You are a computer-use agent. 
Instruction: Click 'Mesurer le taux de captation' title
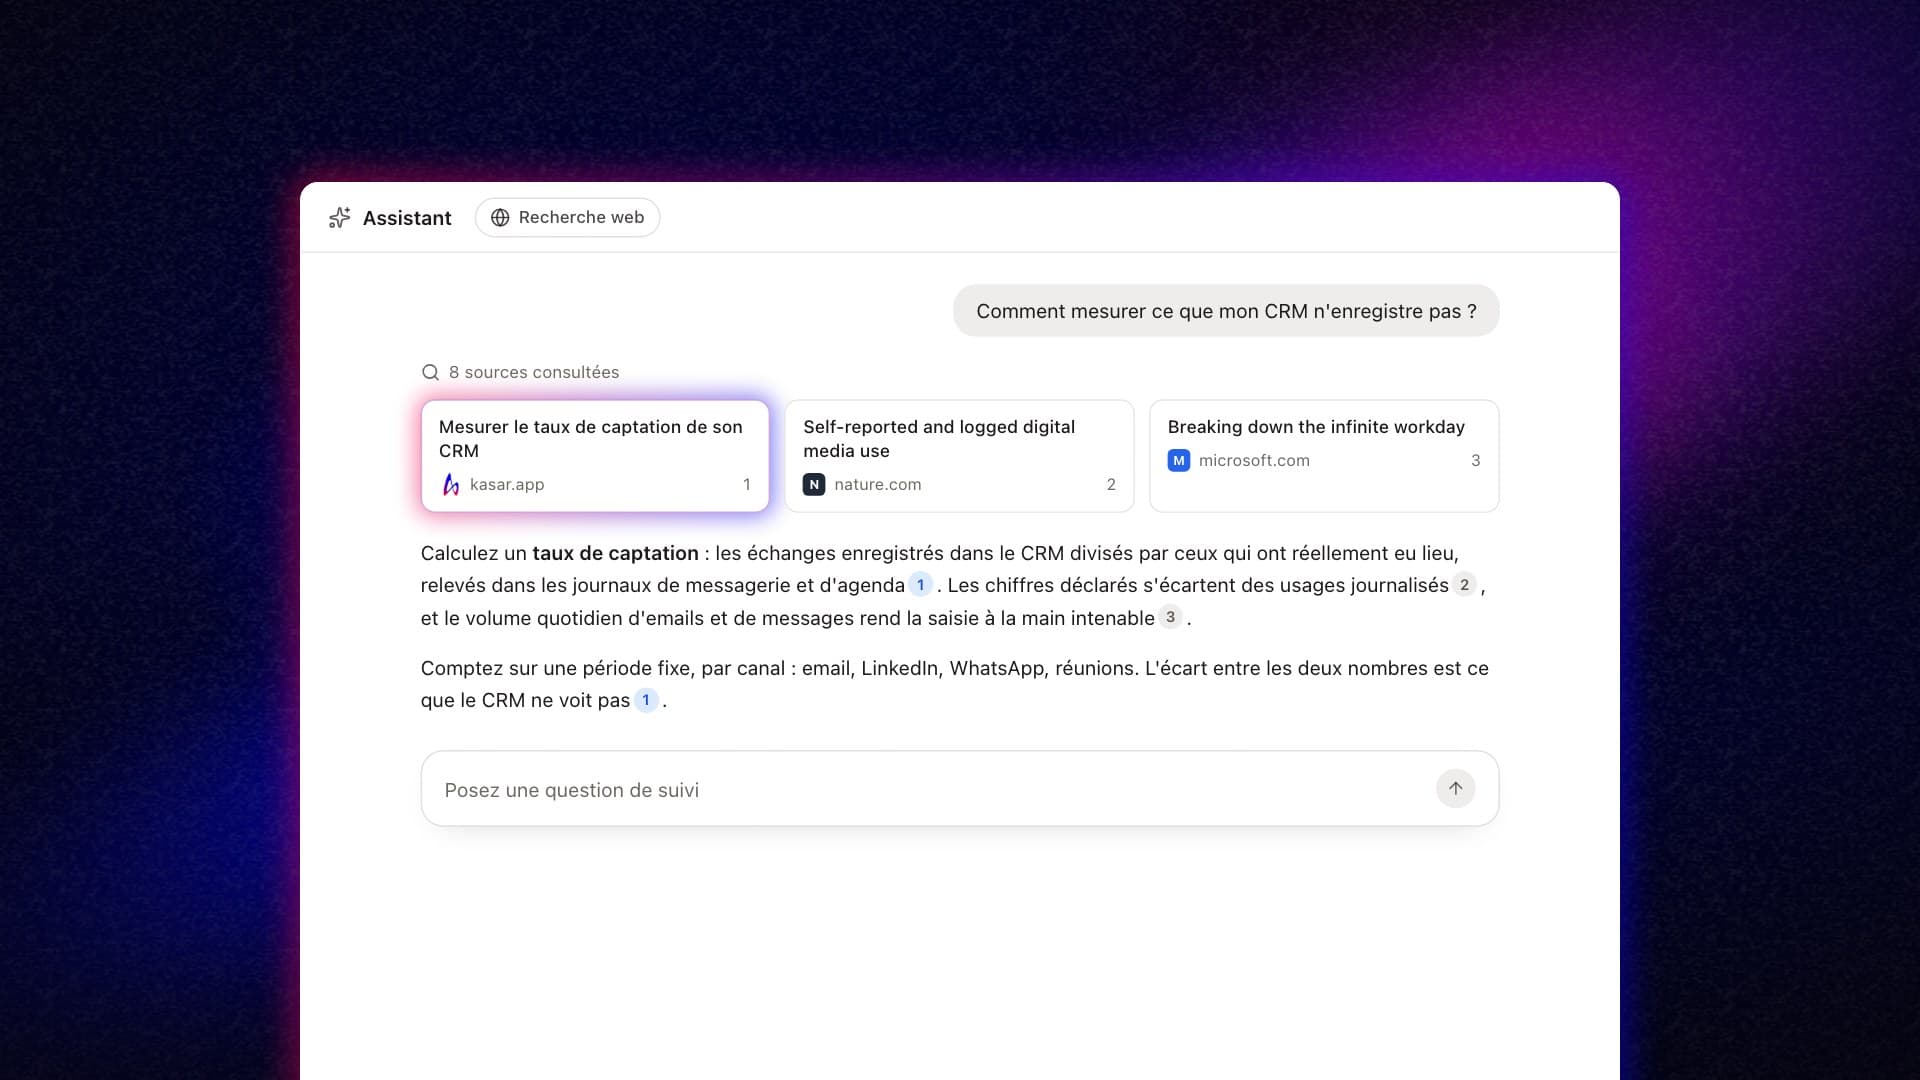click(x=590, y=439)
